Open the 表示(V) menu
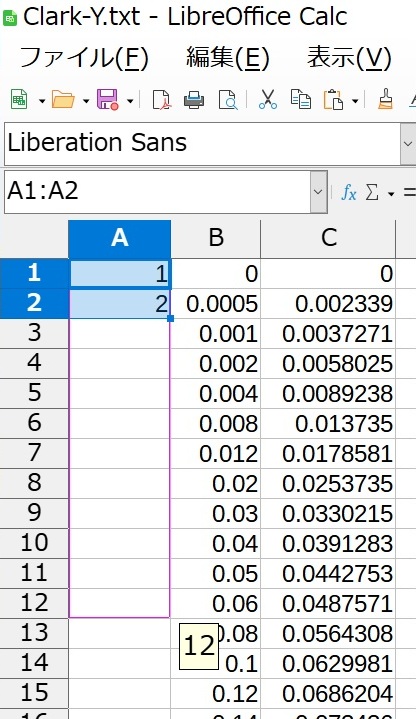Image resolution: width=416 pixels, height=719 pixels. 349,58
